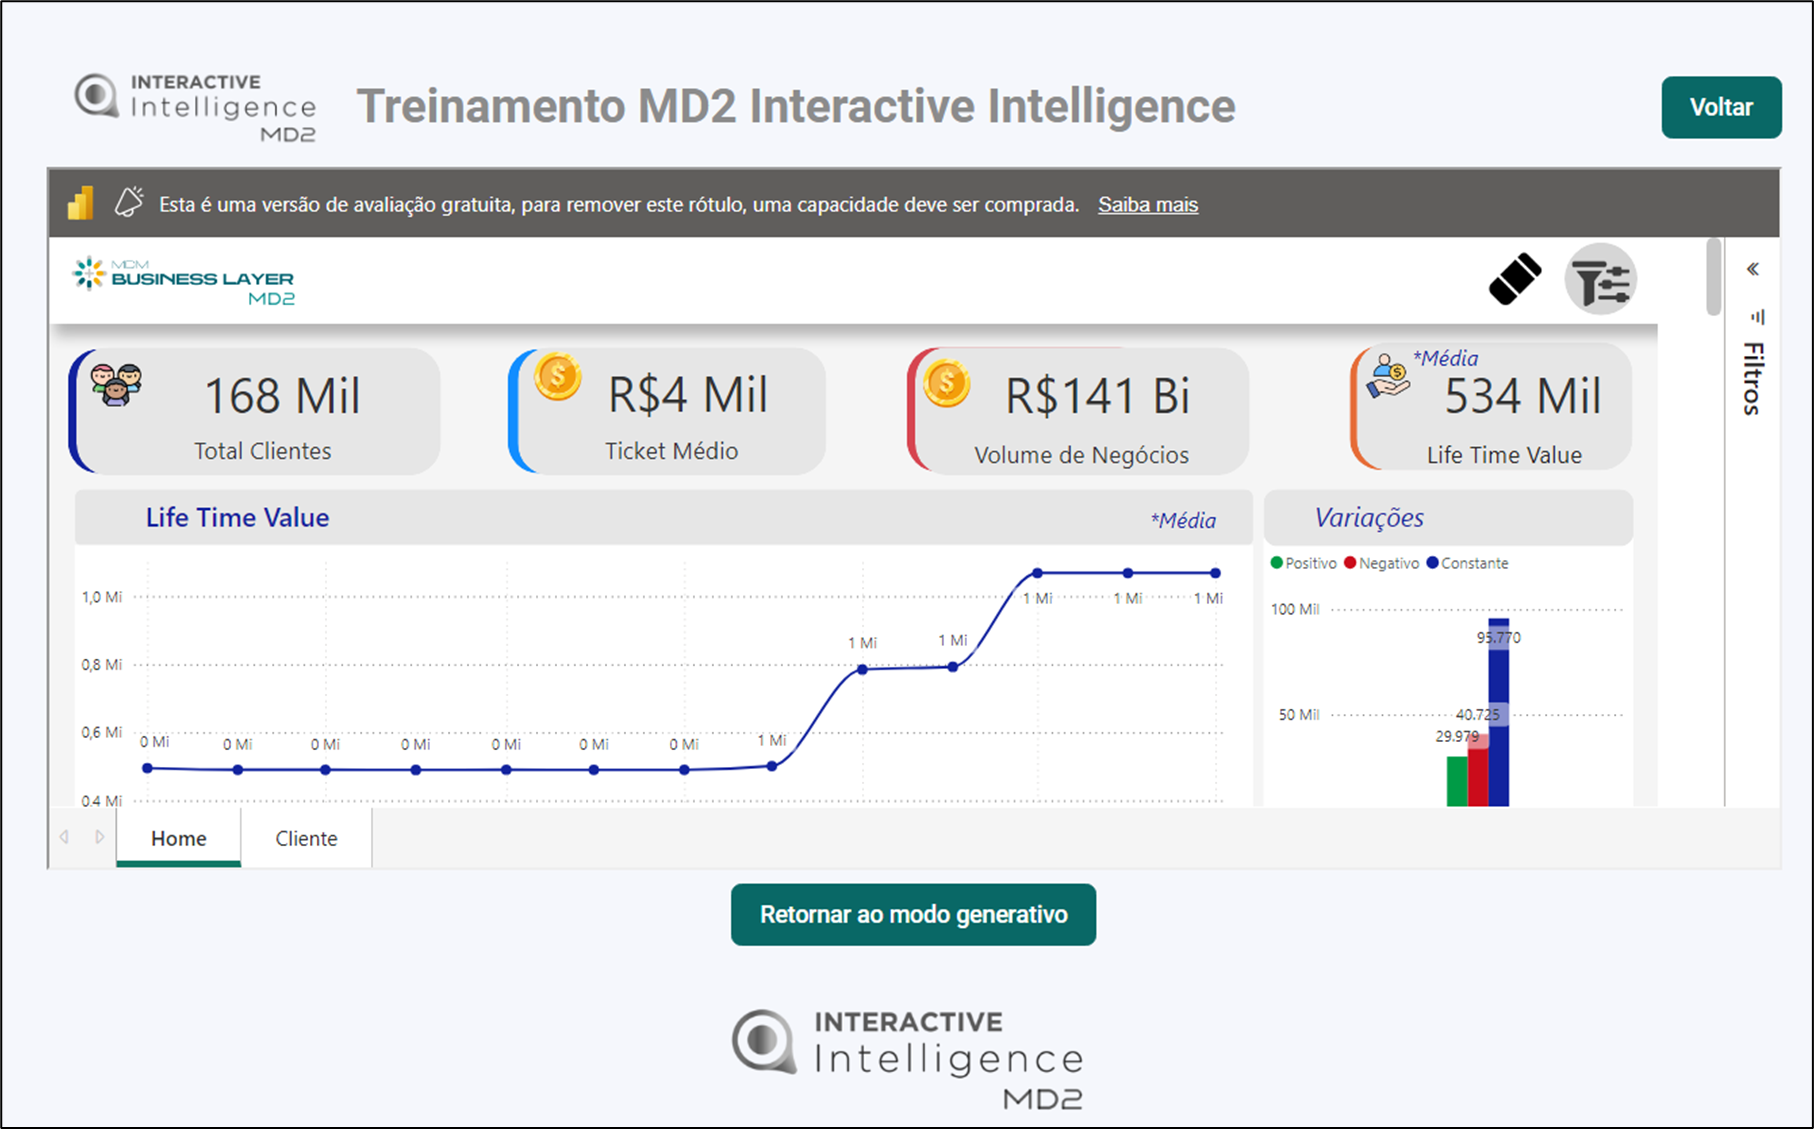The height and width of the screenshot is (1129, 1814).
Task: Click the report vertical scrollbar
Action: 1713,277
